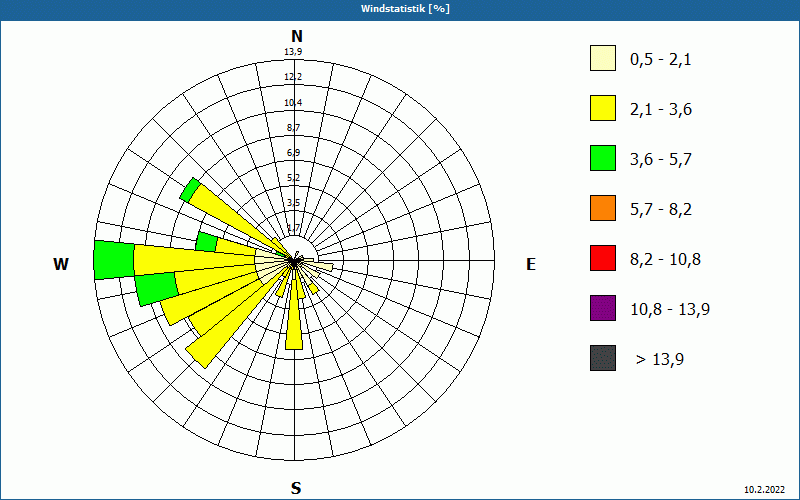Click the long yellow south-pointing bar
Screen dimensions: 800x500
[x=294, y=321]
